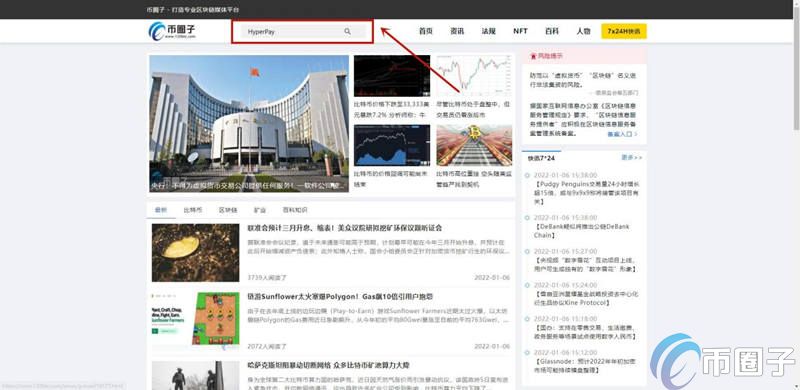Open the Bitcoin railway tracks thumbnail
800x390 pixels.
[474, 145]
